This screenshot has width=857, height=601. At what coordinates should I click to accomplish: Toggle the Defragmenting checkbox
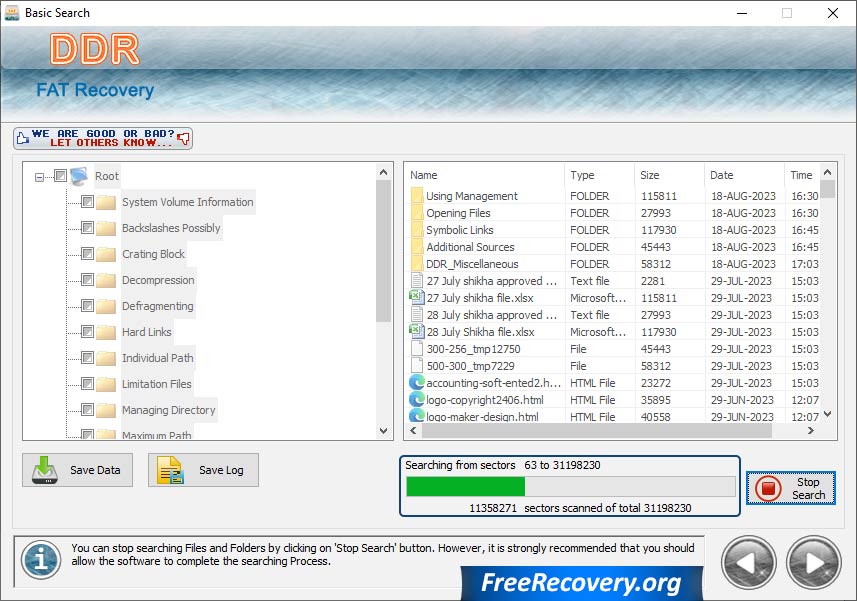click(x=87, y=305)
